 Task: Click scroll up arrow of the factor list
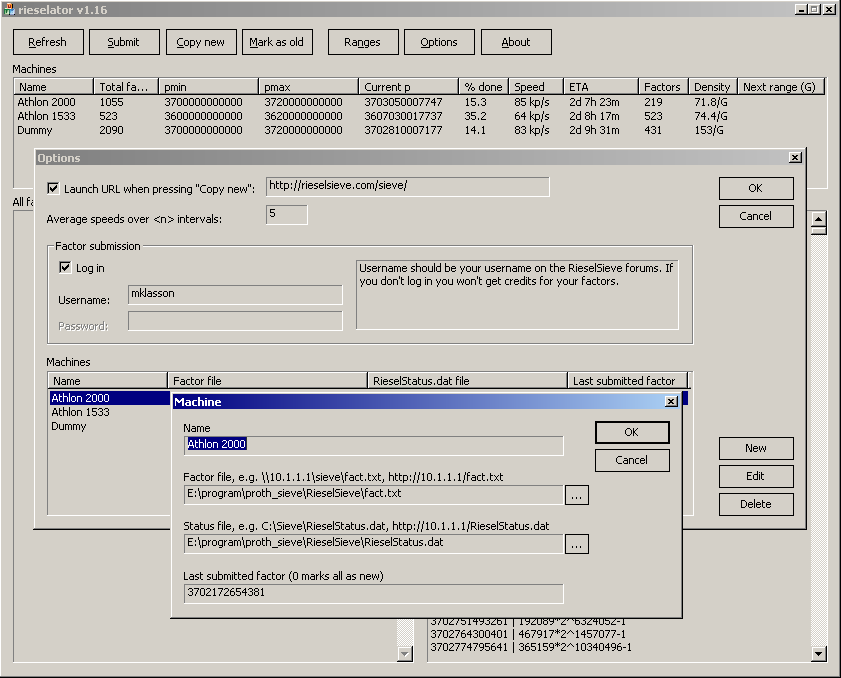coord(818,219)
